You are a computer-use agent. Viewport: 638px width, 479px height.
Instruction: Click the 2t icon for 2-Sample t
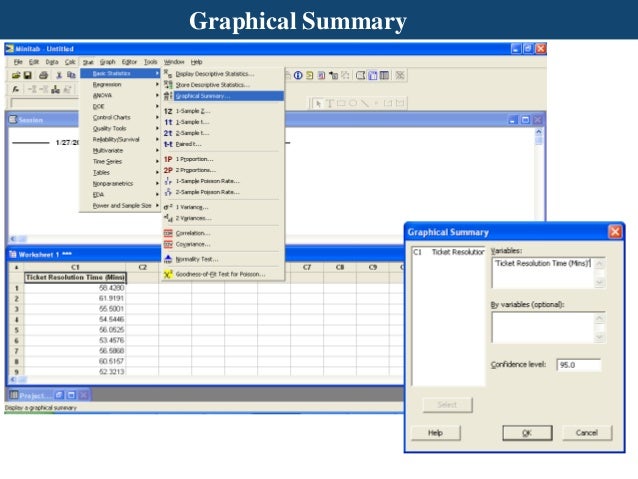168,133
